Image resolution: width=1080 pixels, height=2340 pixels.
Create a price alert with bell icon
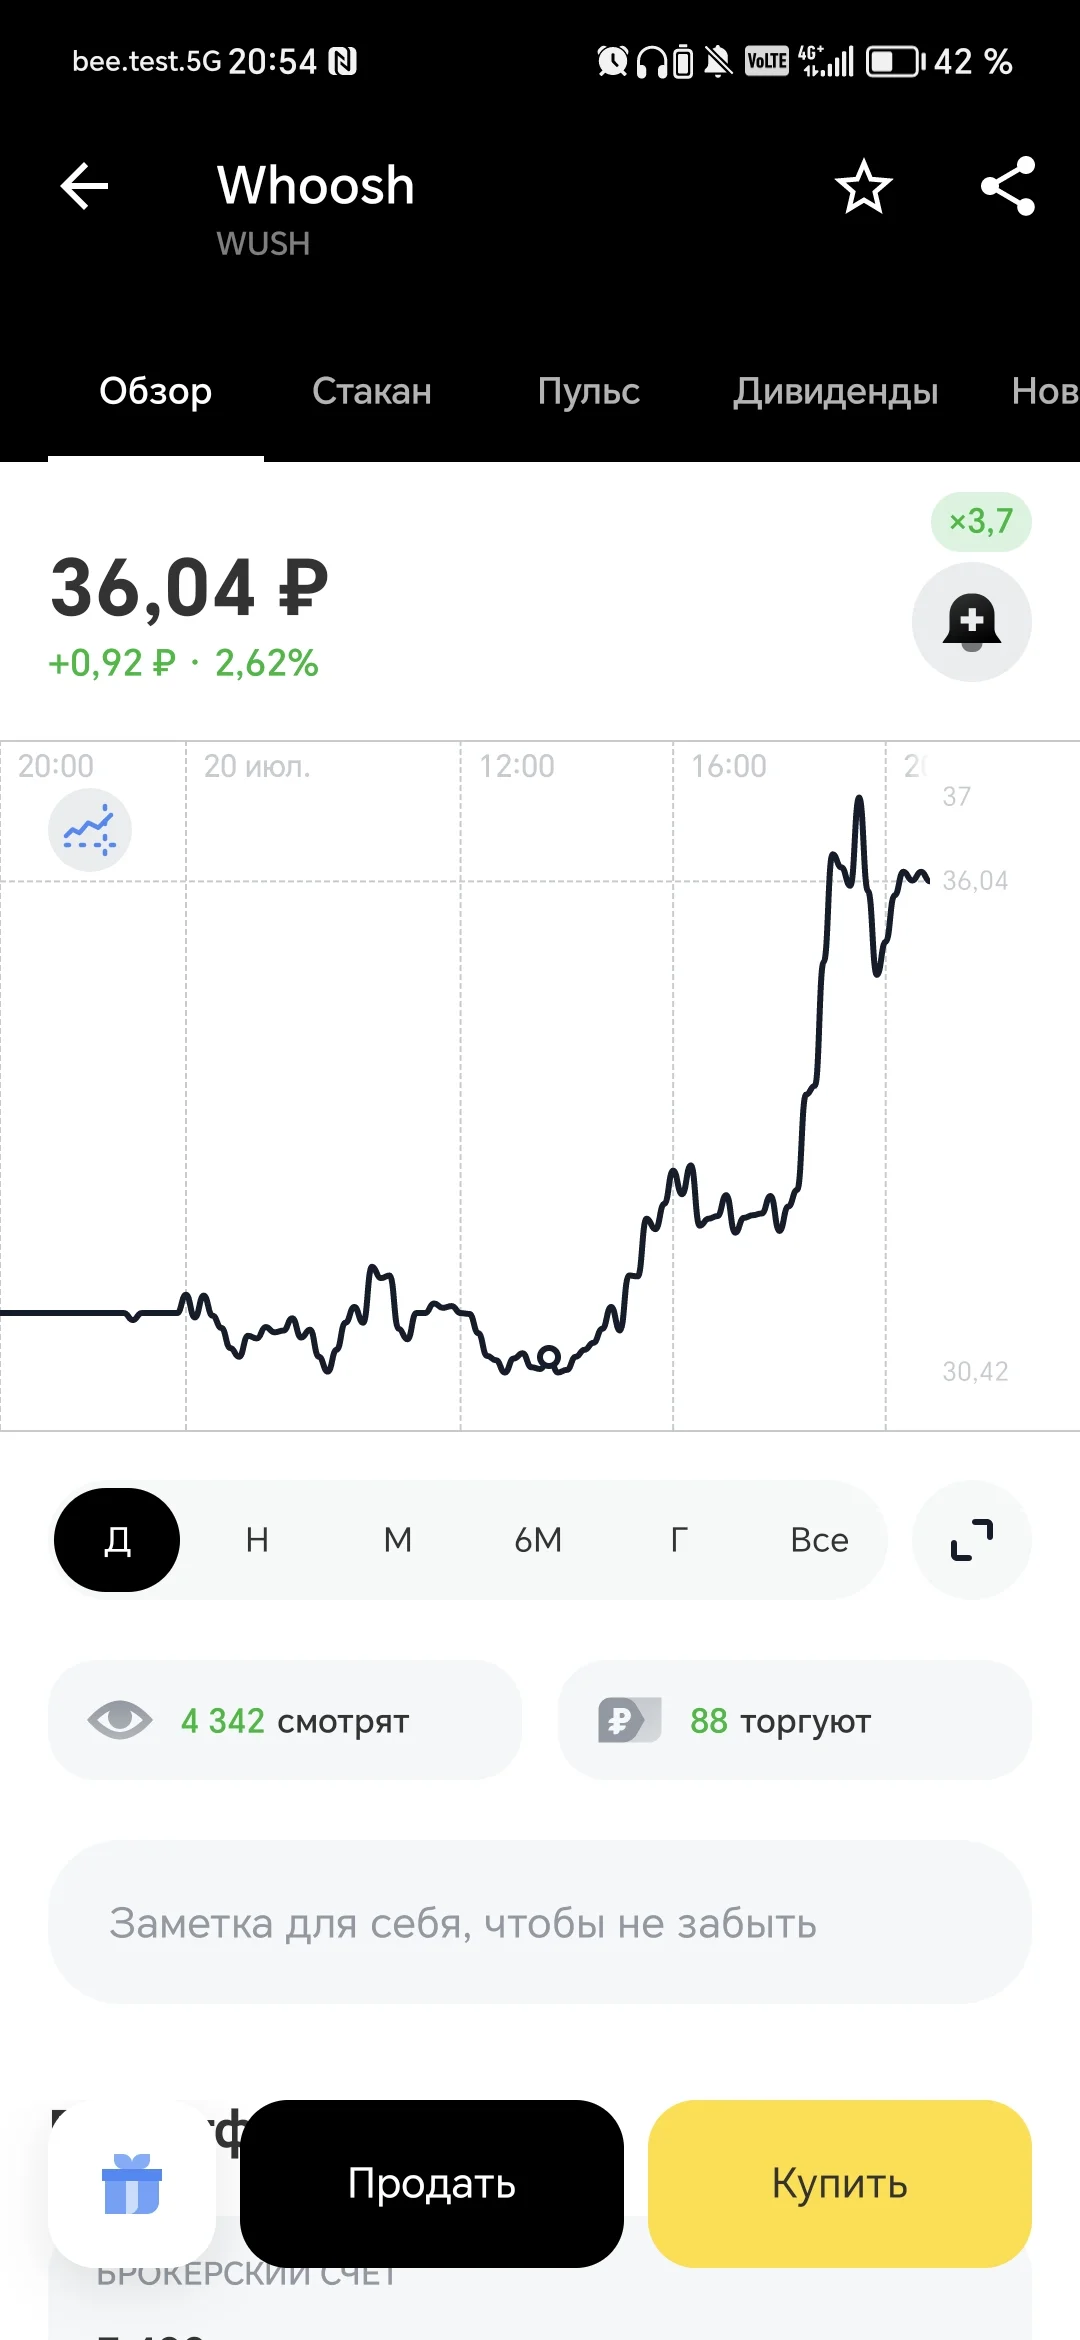tap(971, 622)
